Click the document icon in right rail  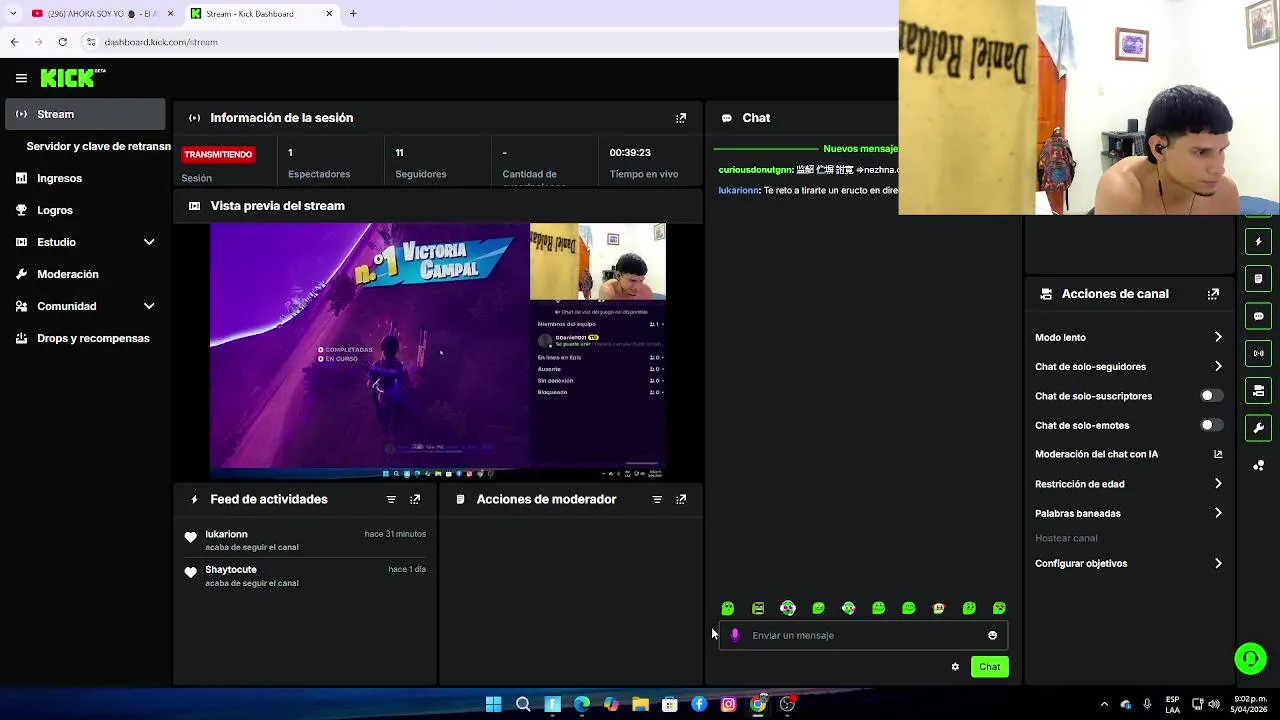pos(1258,279)
